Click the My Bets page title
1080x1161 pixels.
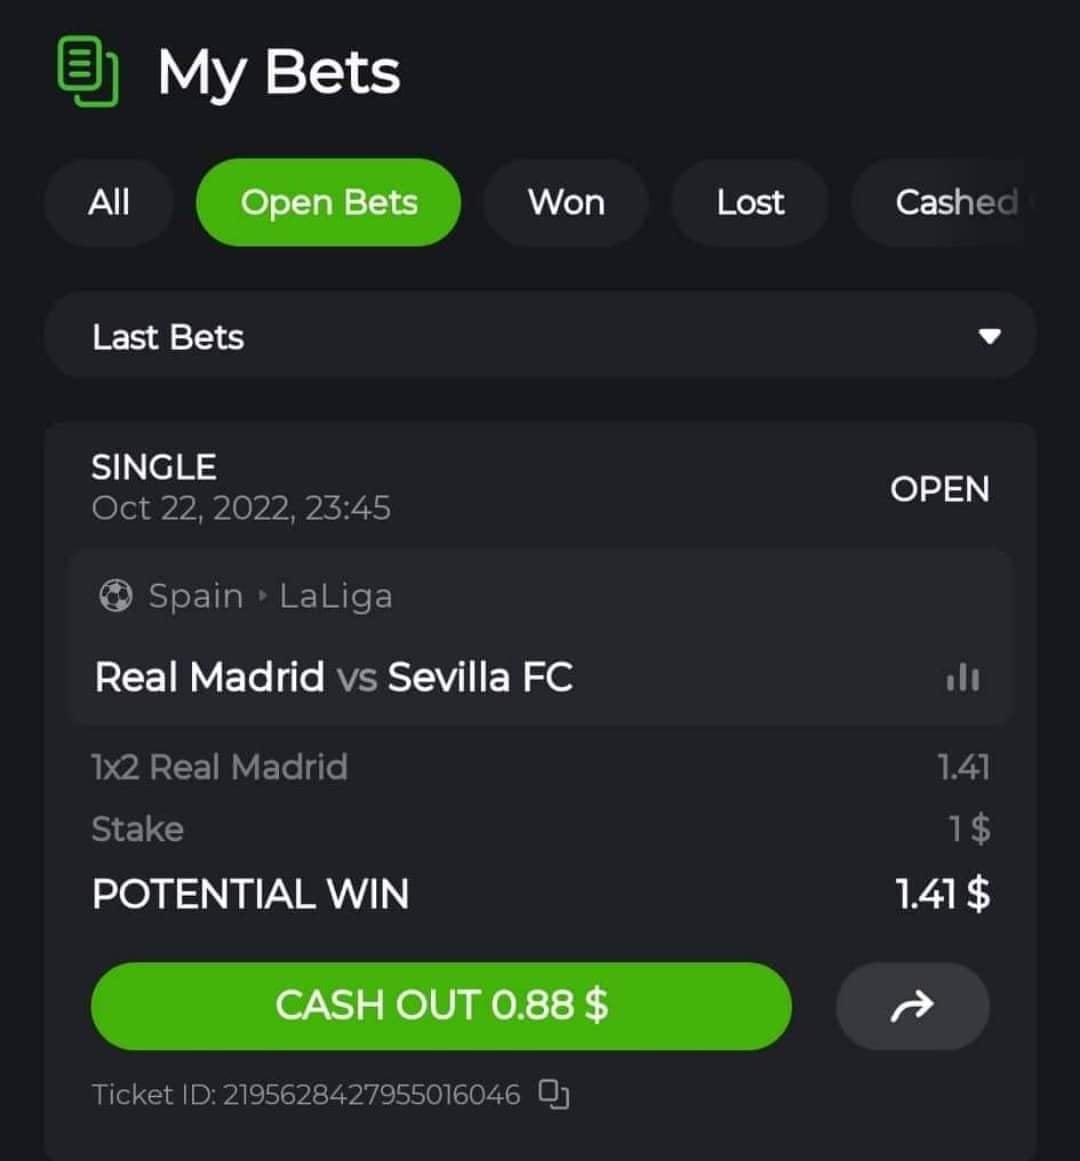click(x=278, y=73)
